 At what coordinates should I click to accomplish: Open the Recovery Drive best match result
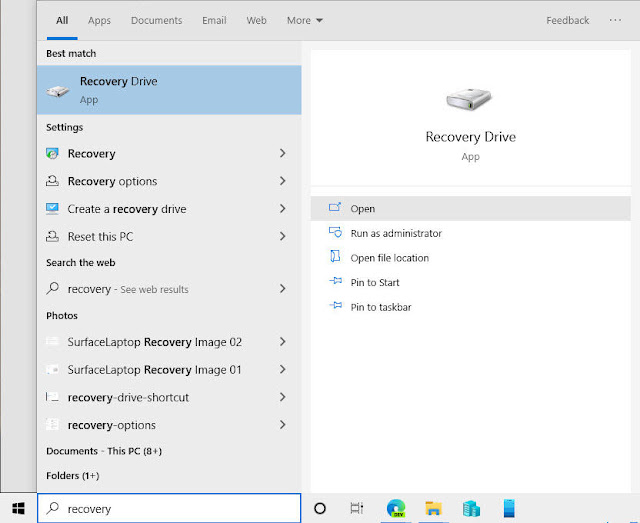click(169, 90)
